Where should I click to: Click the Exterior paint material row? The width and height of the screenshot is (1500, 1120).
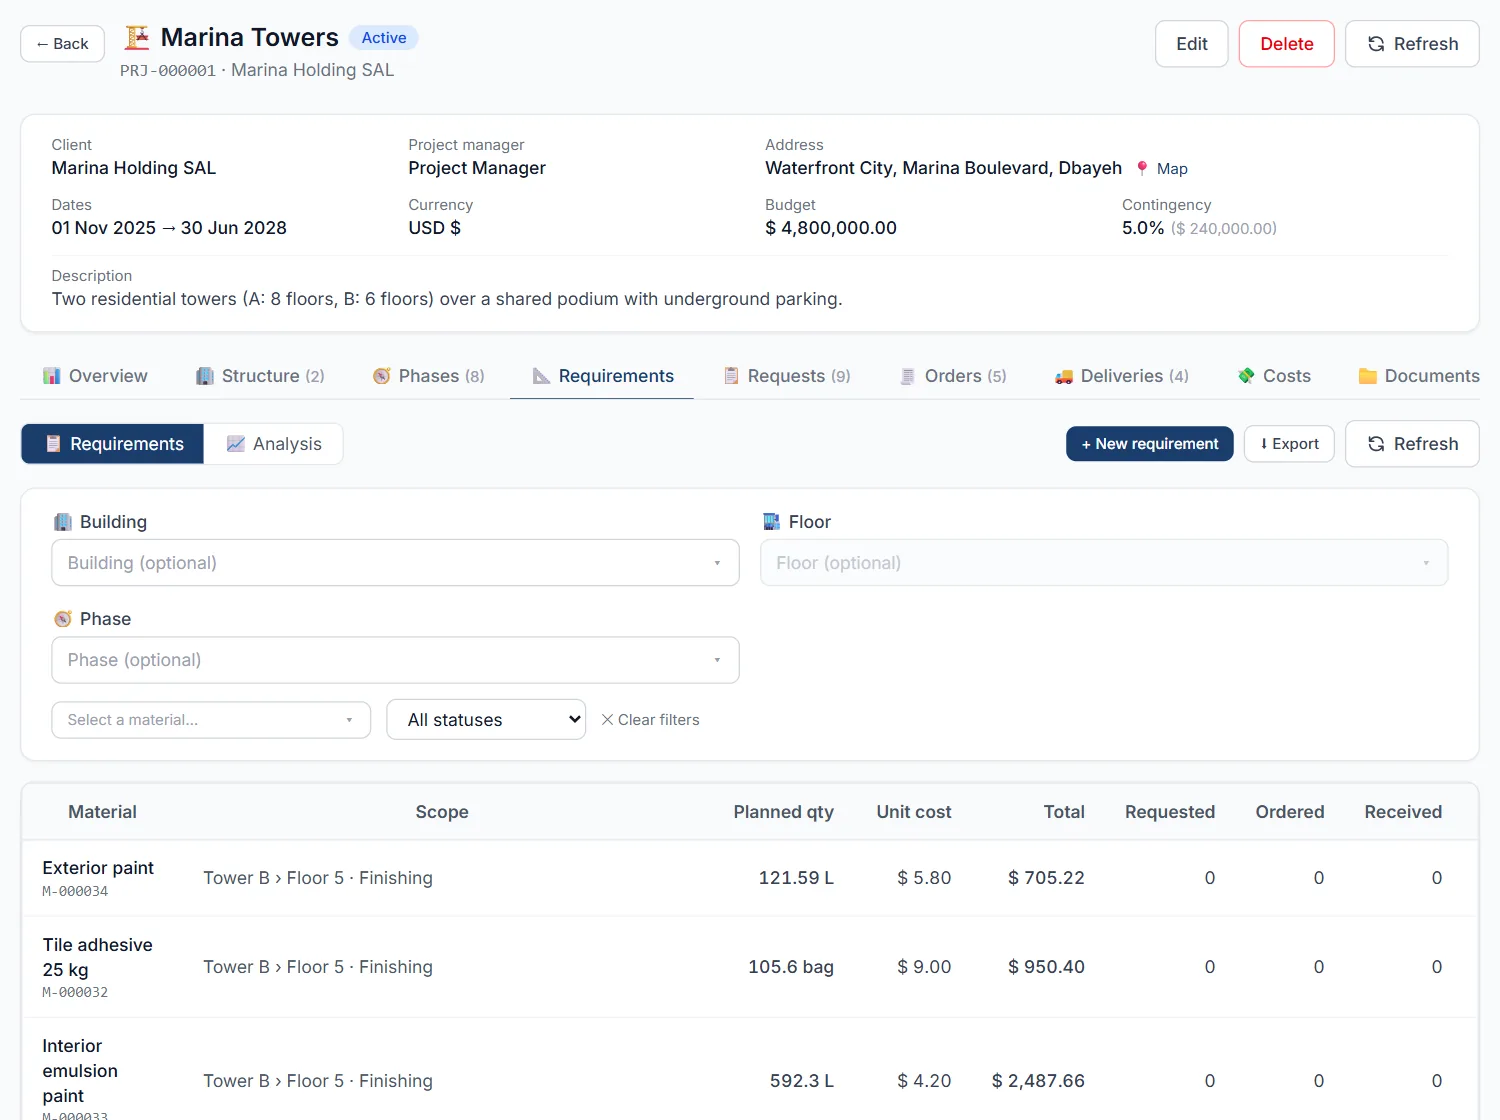pyautogui.click(x=750, y=878)
